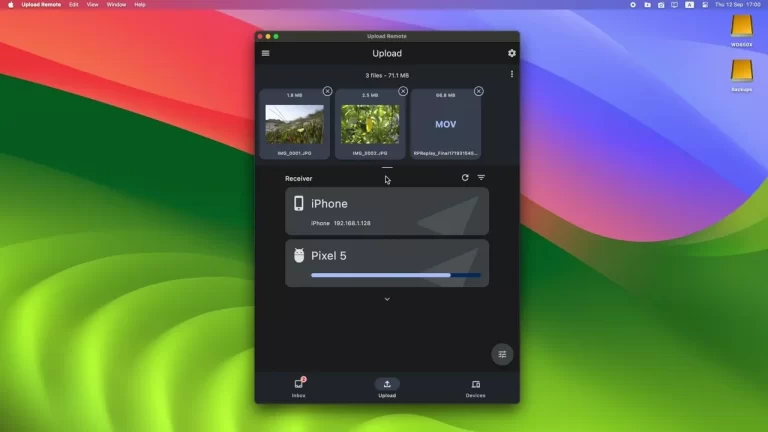Viewport: 768px width, 432px height.
Task: Select the IMG_0002.JPG thumbnail
Action: coord(370,124)
